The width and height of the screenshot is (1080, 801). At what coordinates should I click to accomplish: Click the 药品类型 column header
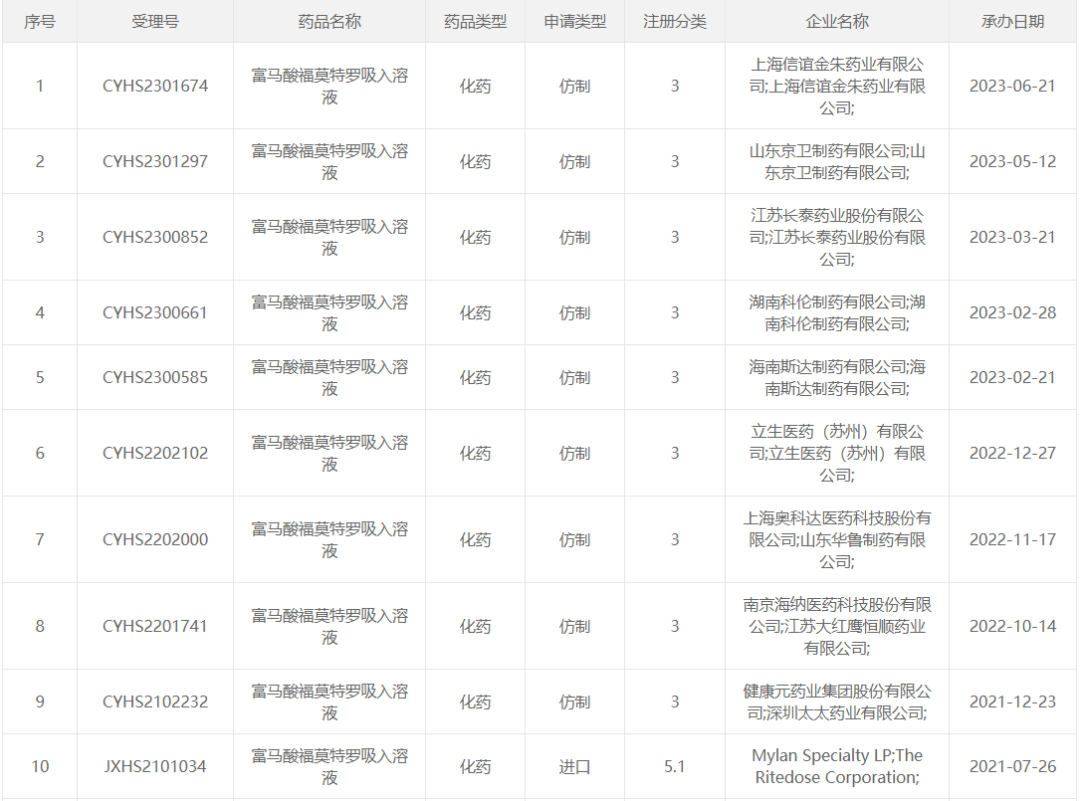pyautogui.click(x=475, y=21)
